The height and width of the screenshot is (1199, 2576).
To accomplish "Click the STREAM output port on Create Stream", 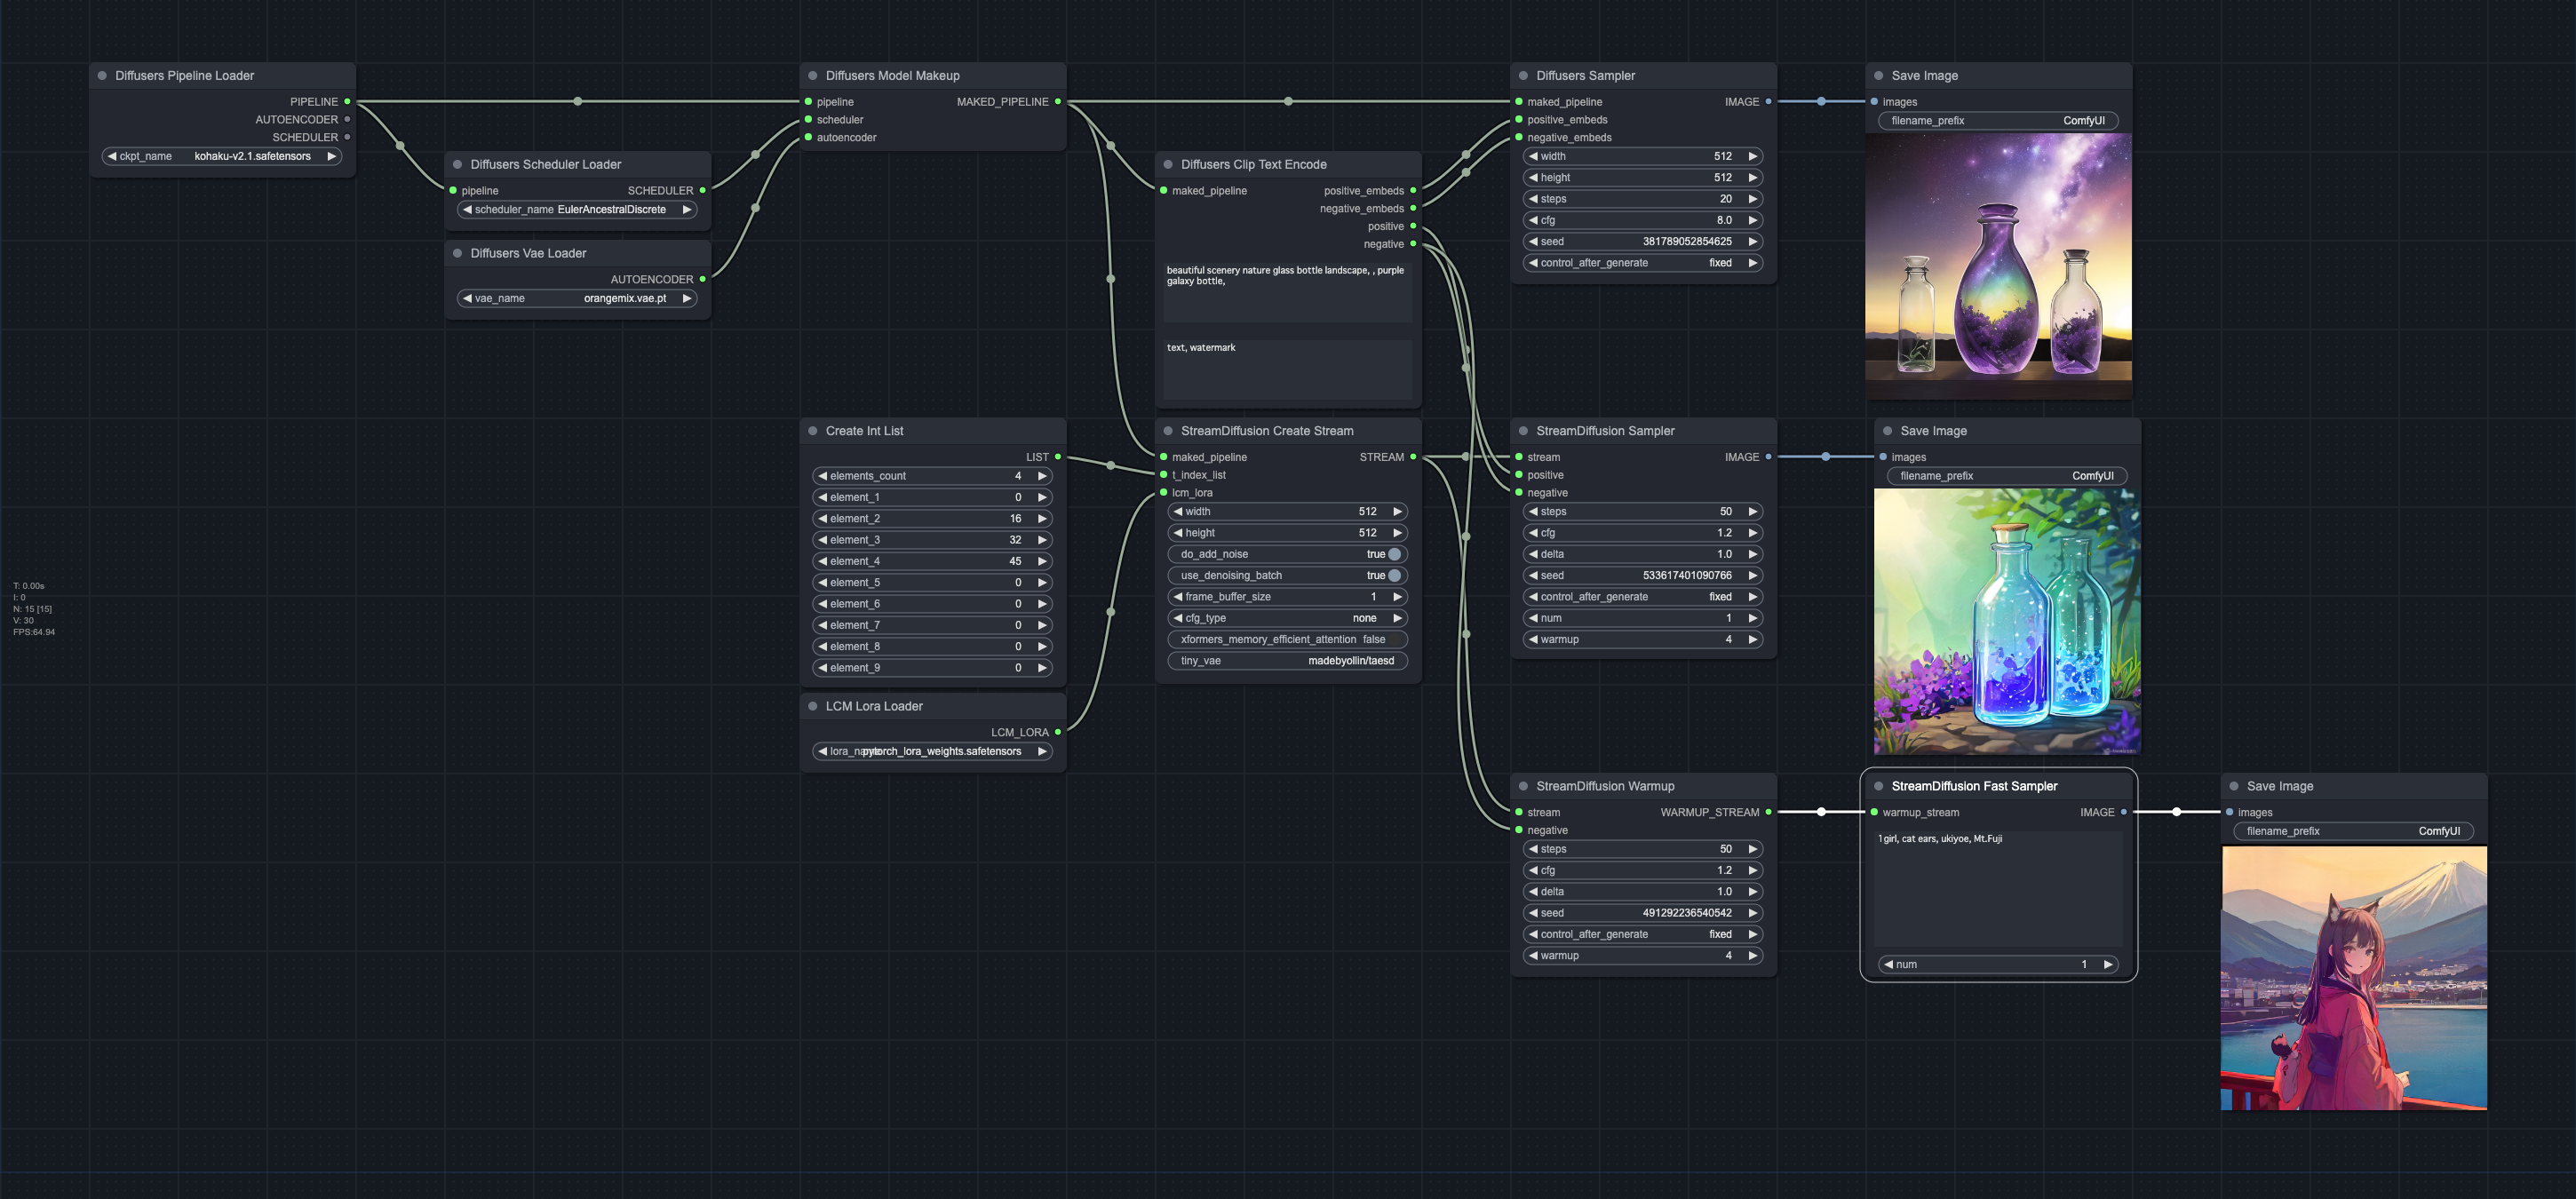I will click(x=1413, y=457).
